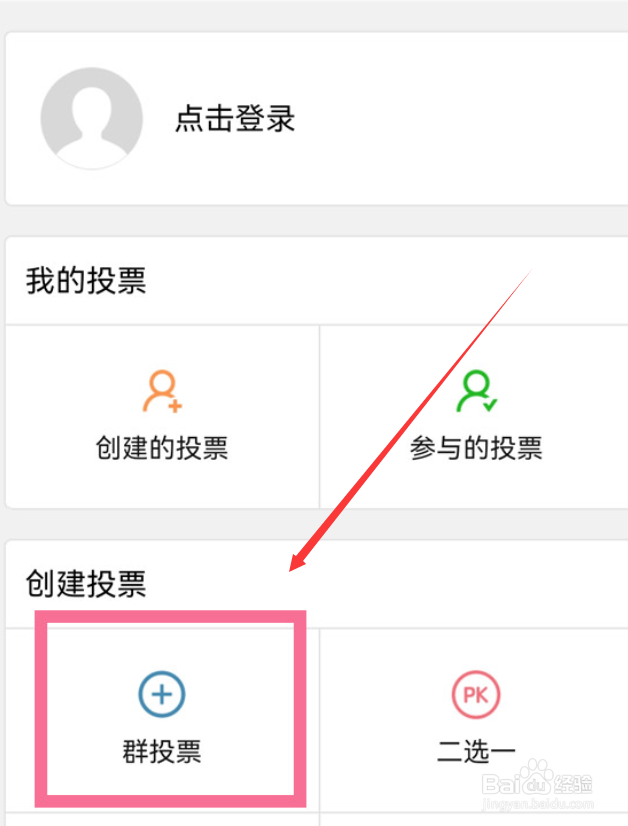Select the 群投票 text label
Image resolution: width=628 pixels, height=826 pixels.
(x=162, y=751)
